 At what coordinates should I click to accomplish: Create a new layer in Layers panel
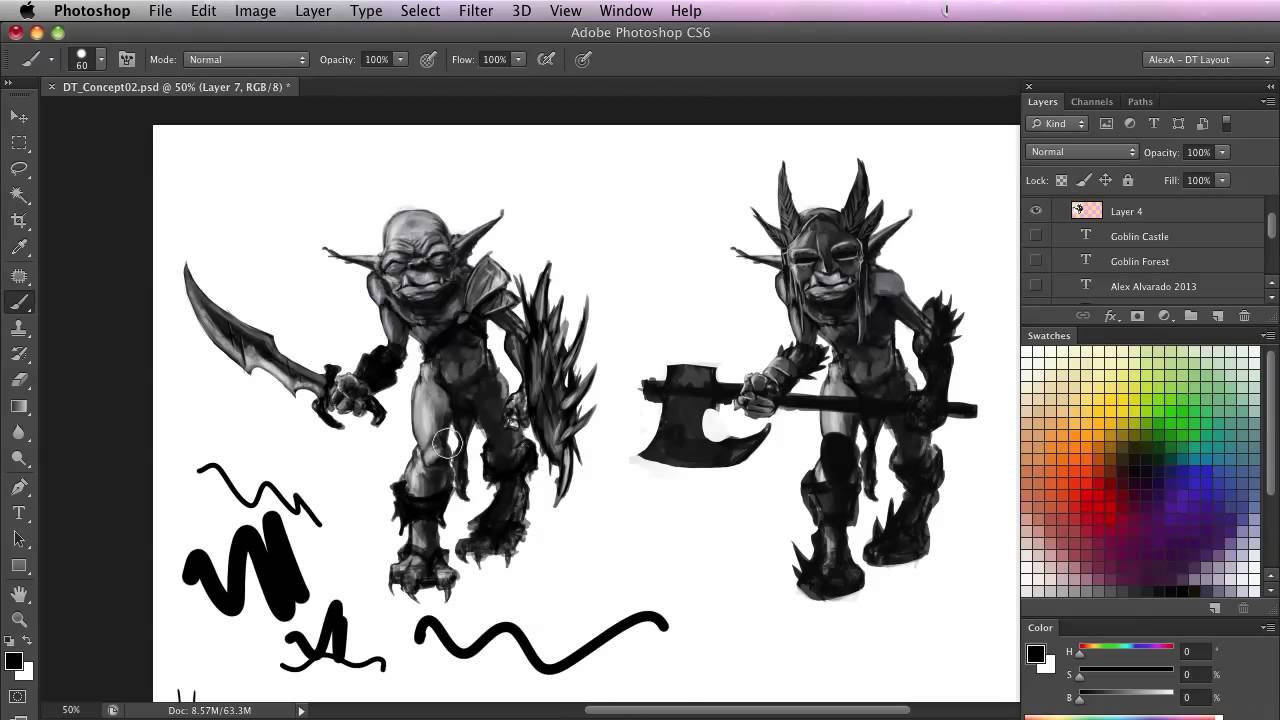[1217, 316]
